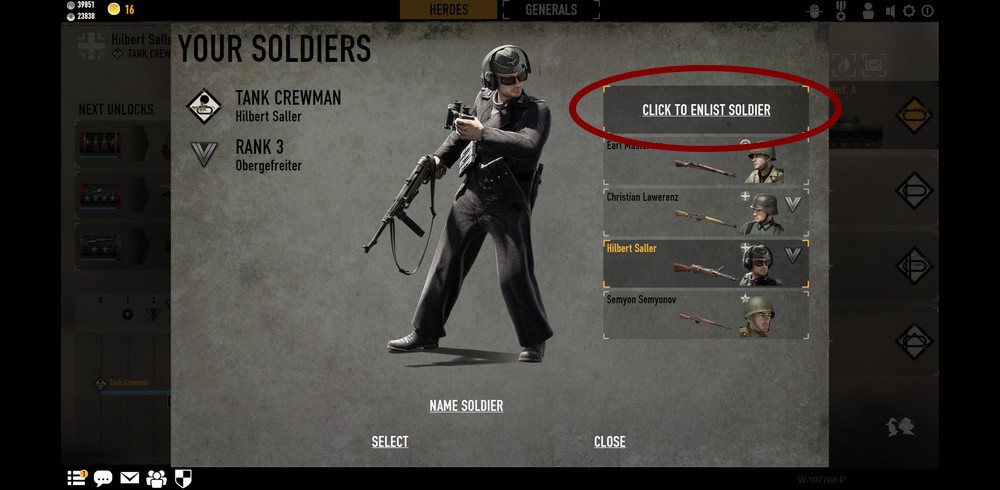Switch to the Heroes tab
The image size is (1000, 490).
(448, 10)
